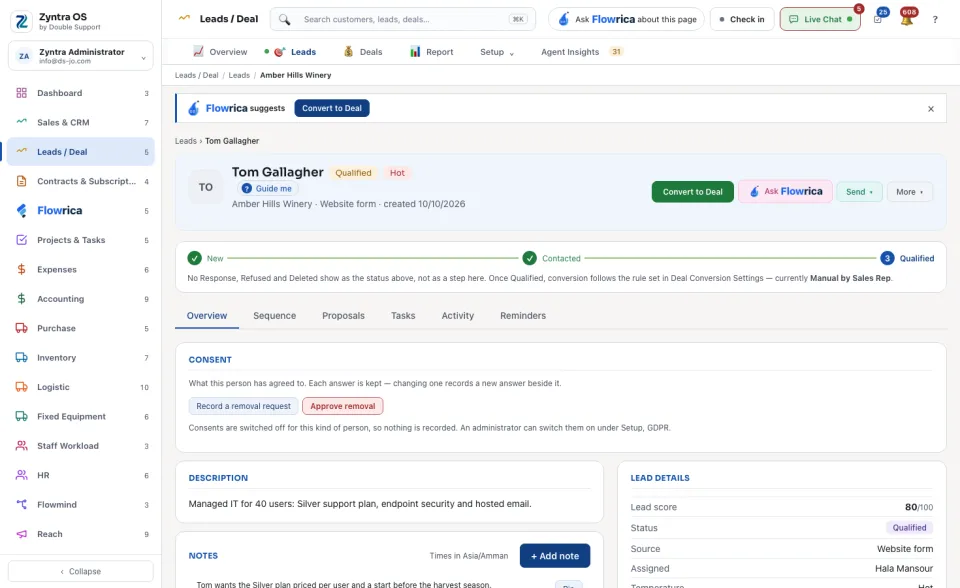Click the New step in progress tracker

click(x=206, y=258)
